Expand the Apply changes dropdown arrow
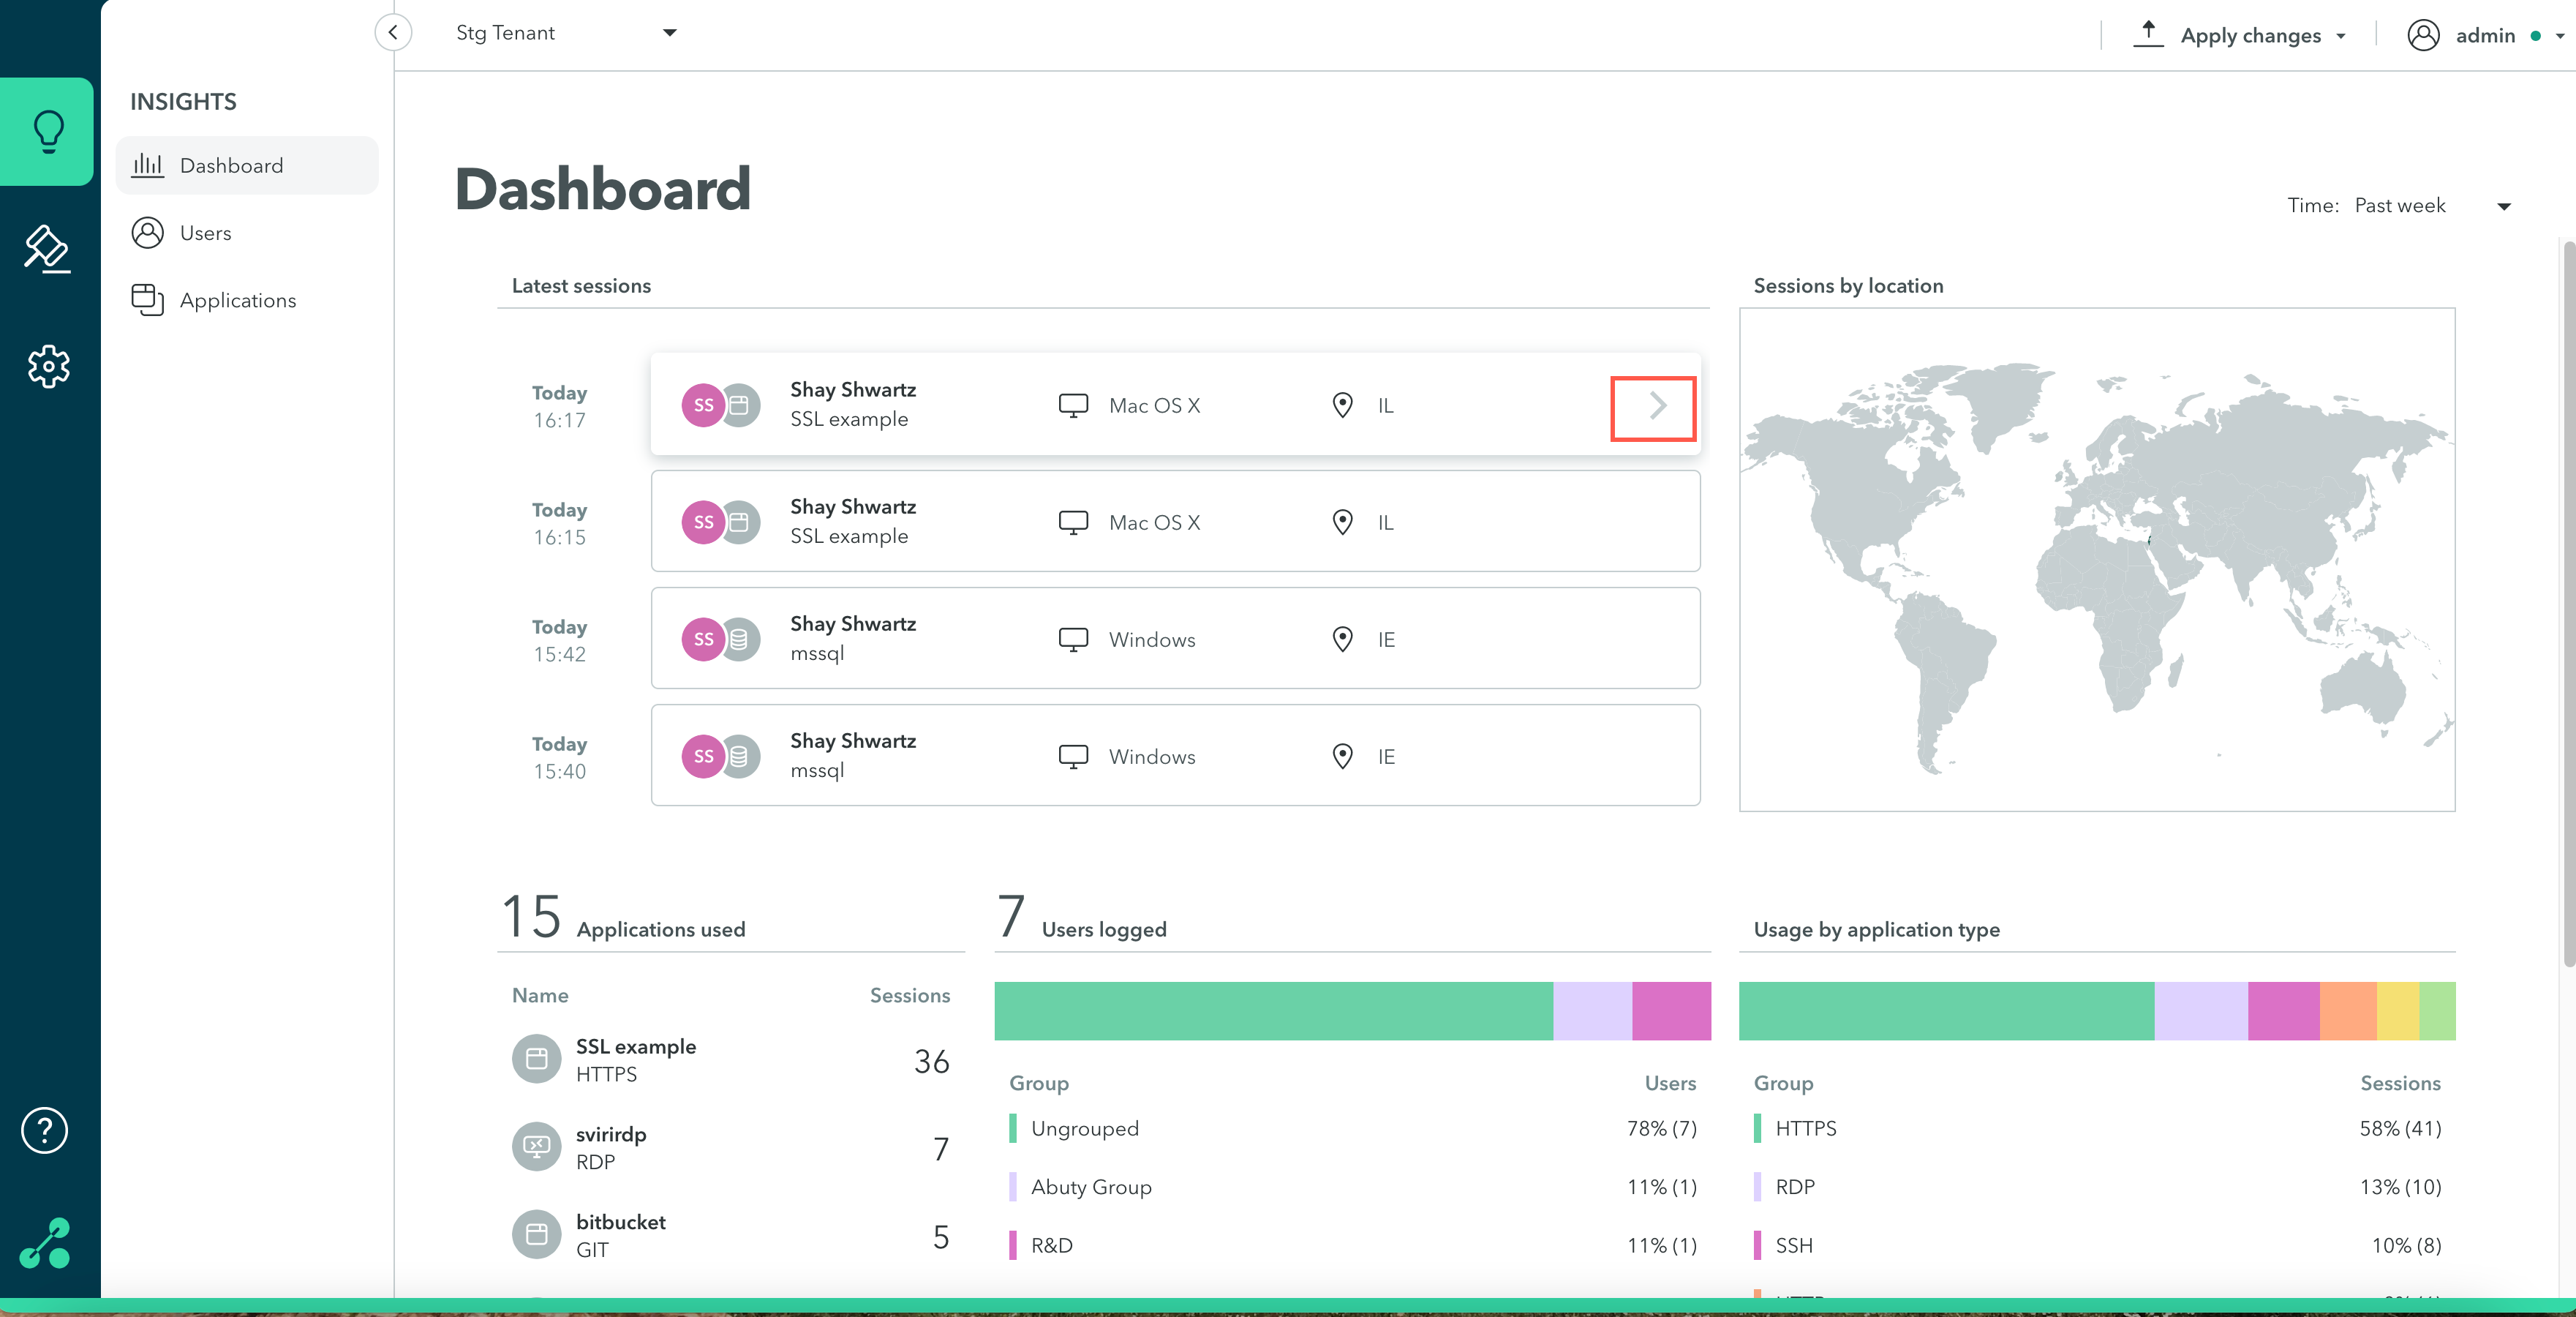The height and width of the screenshot is (1317, 2576). [2342, 36]
